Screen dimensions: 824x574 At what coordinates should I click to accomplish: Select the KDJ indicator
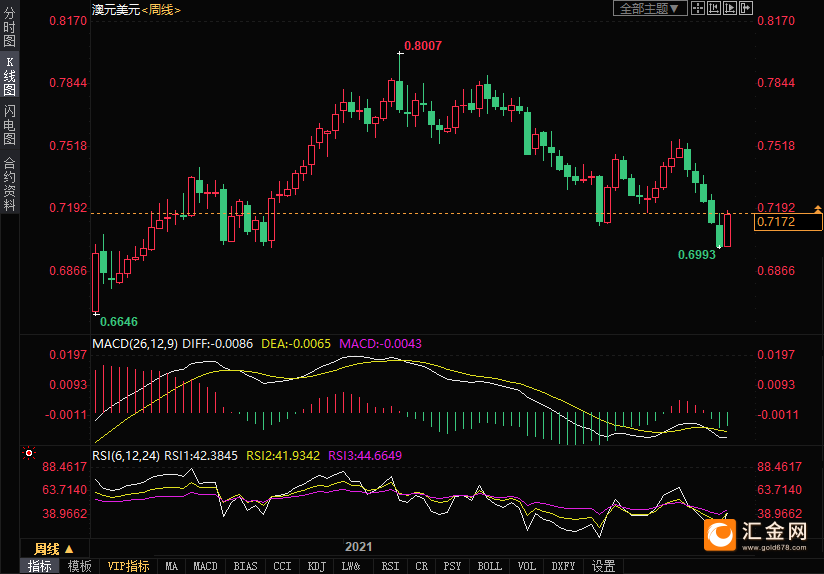coord(316,566)
